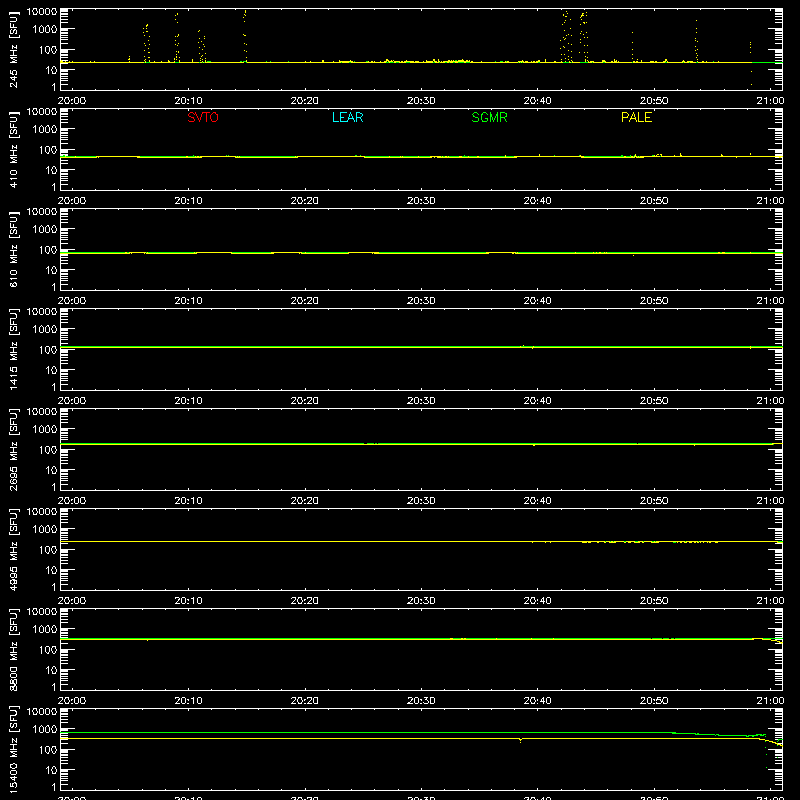Viewport: 800px width, 800px height.
Task: Click 20:30 time label under 610 MHz plot
Action: tap(421, 301)
